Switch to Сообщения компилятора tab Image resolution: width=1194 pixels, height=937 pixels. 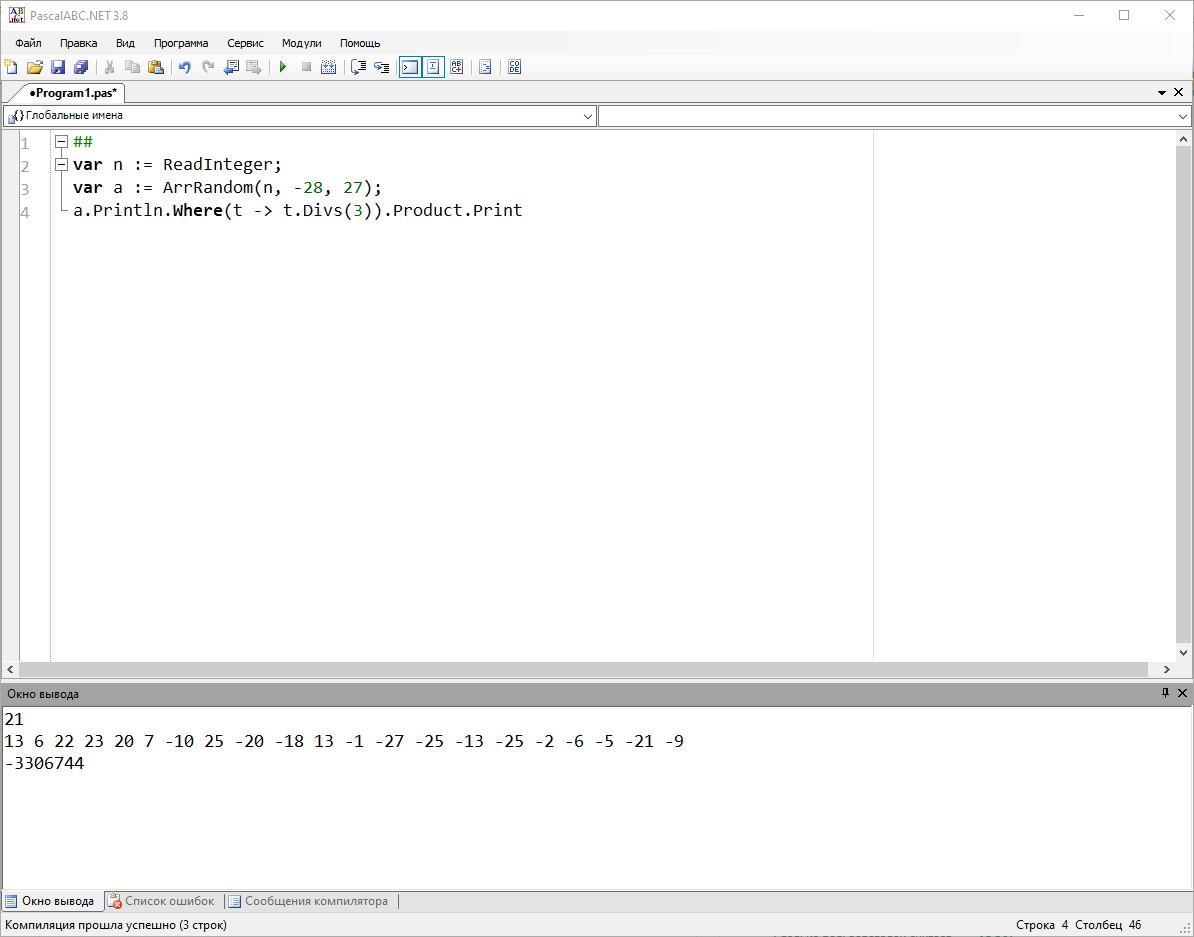308,901
